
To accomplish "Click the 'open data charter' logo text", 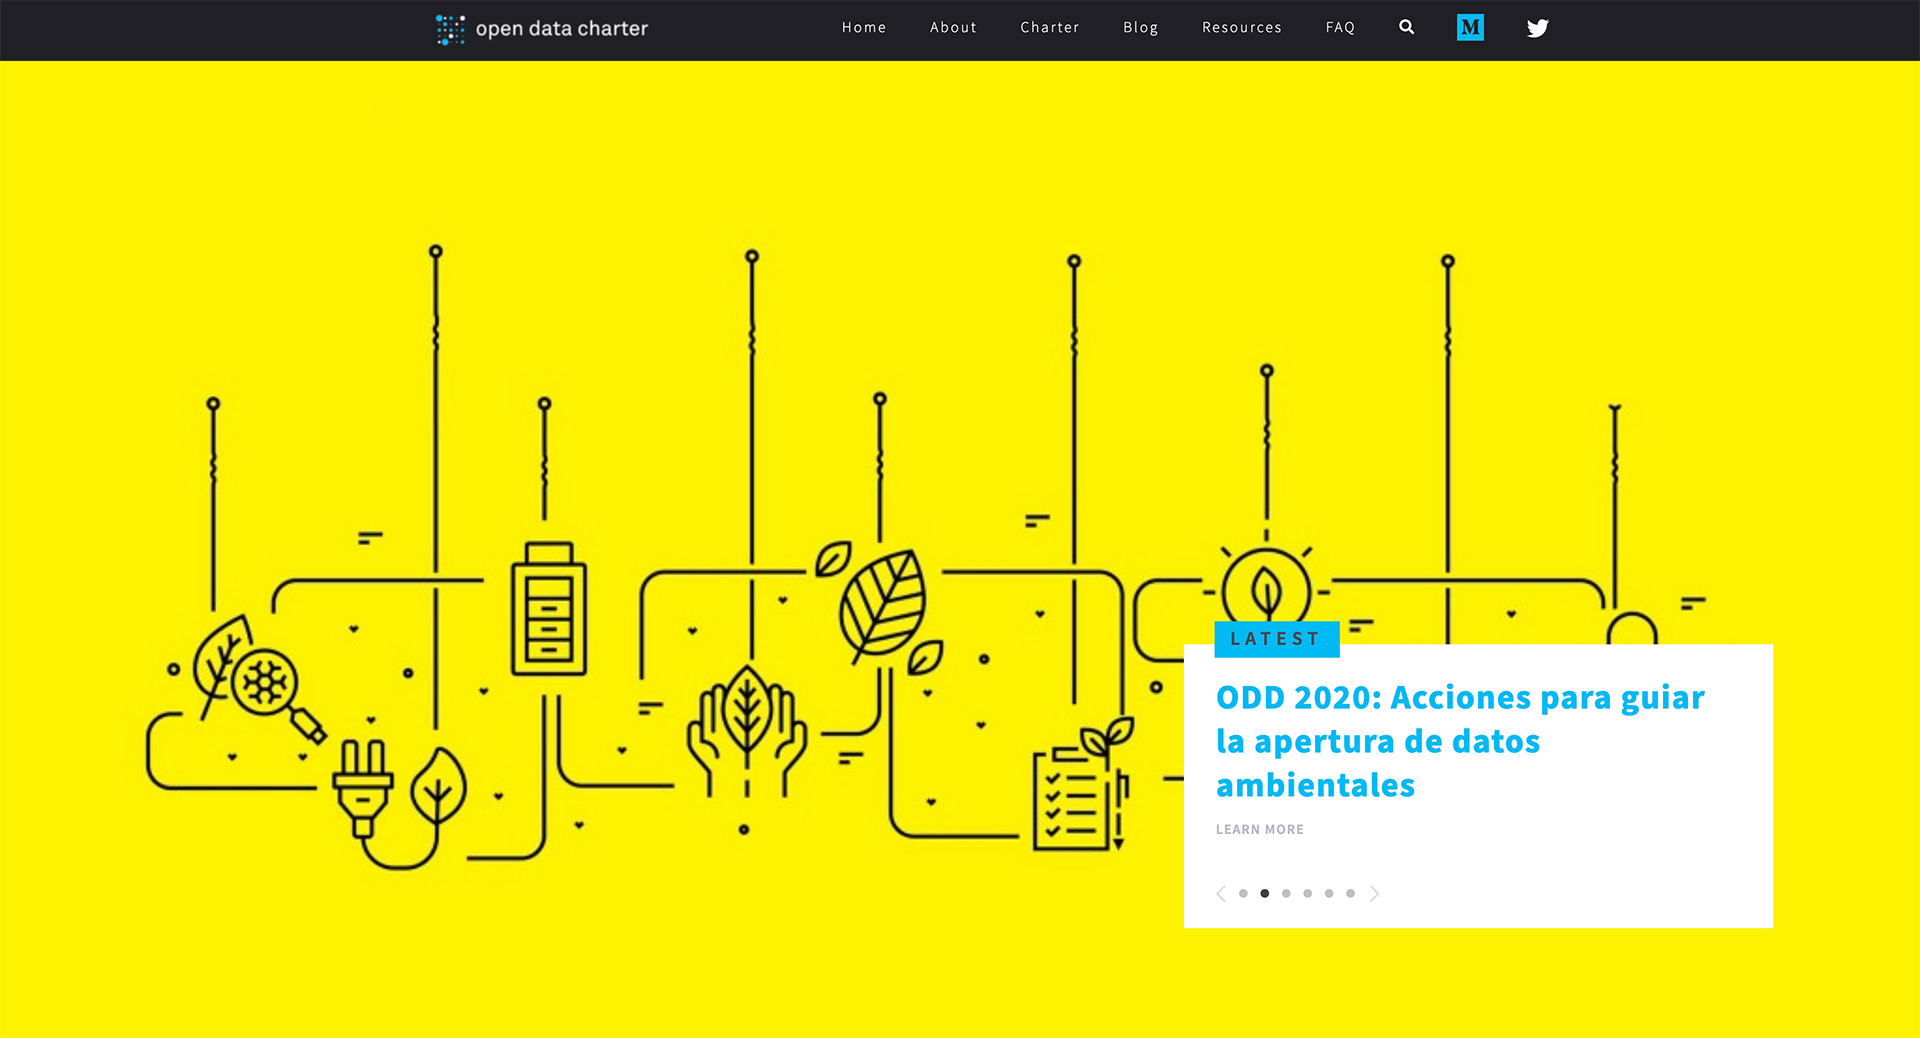I will click(x=561, y=29).
